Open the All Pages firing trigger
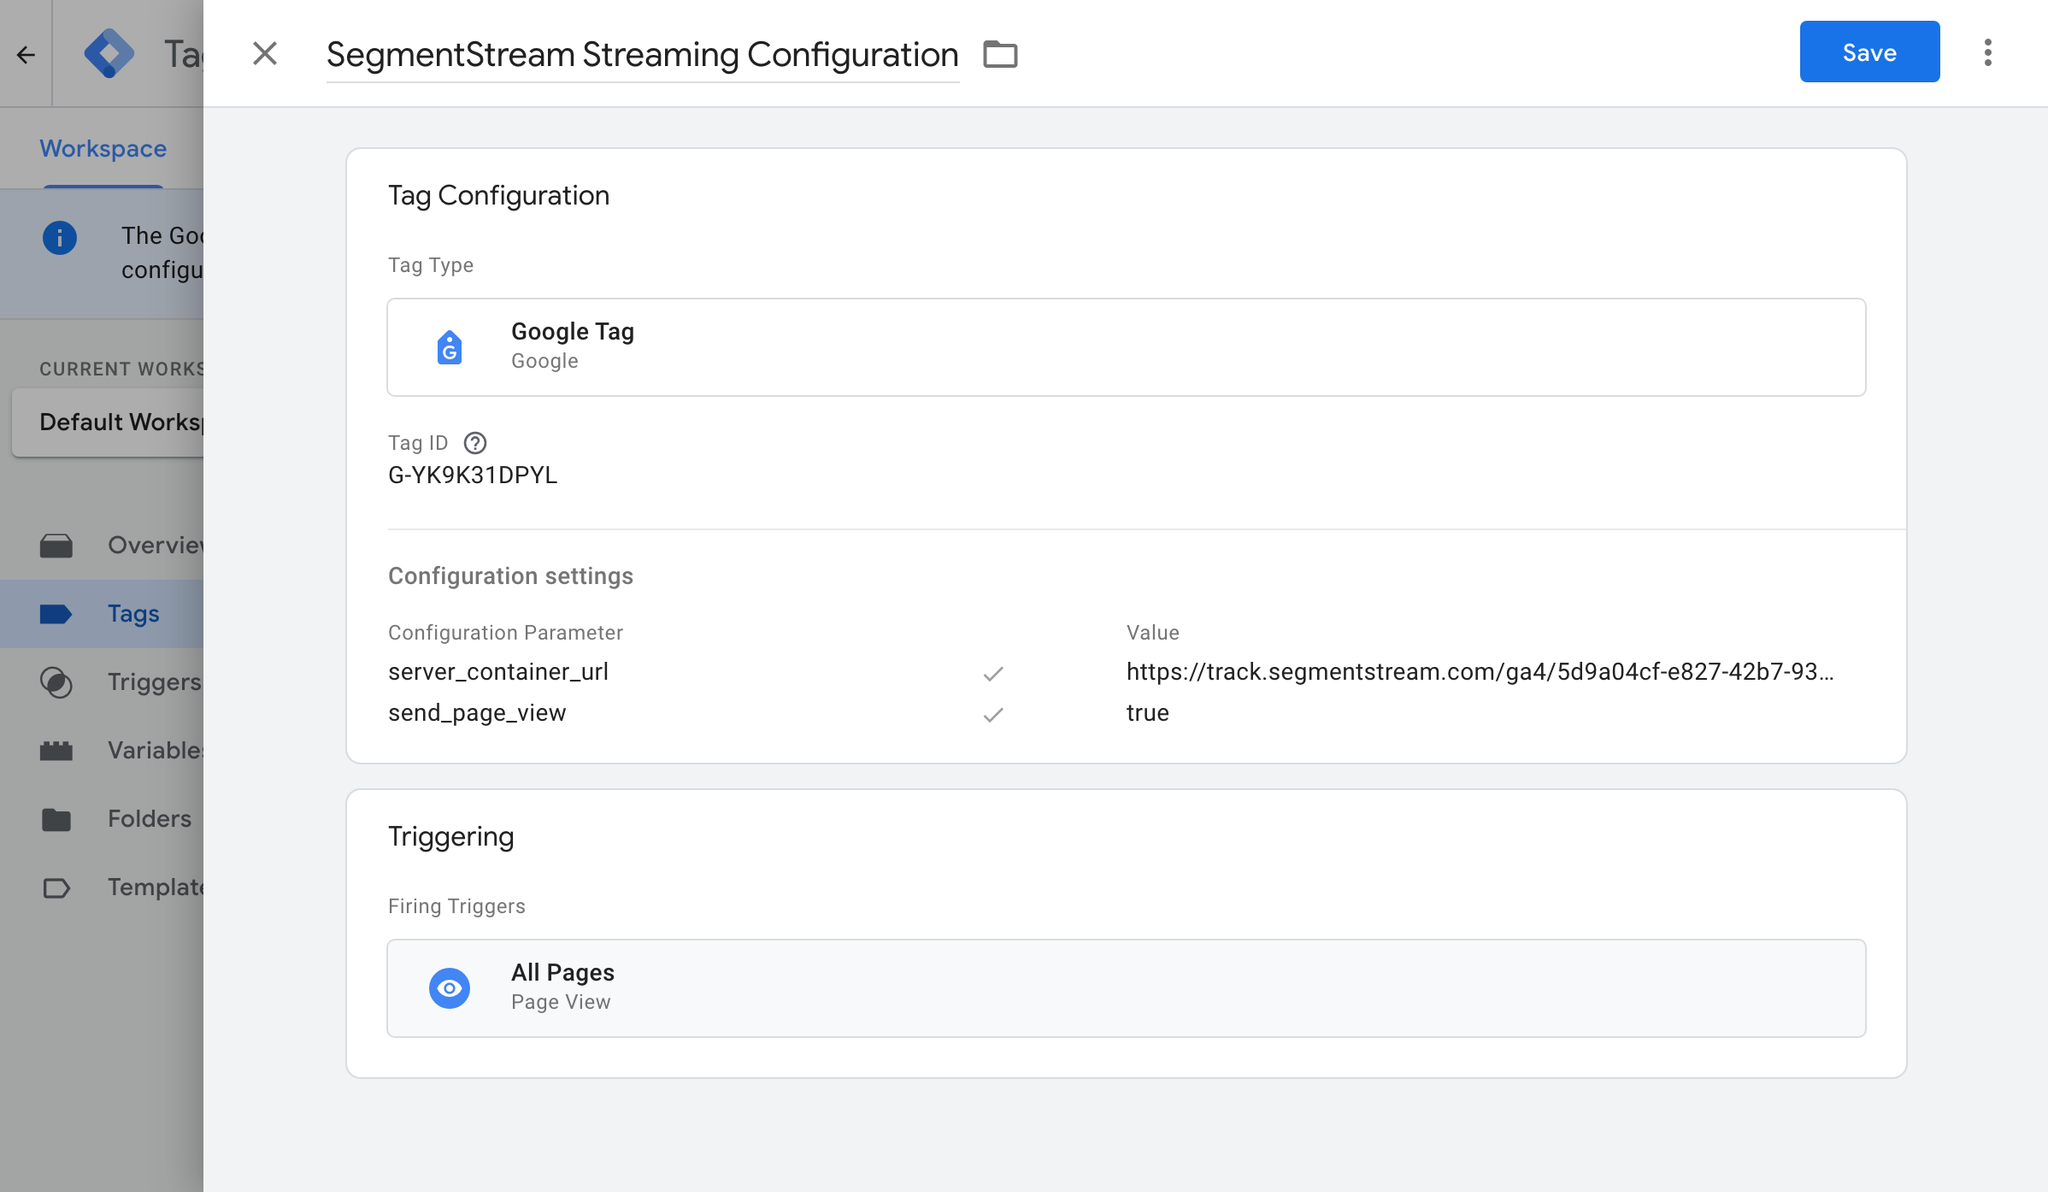 point(1126,988)
